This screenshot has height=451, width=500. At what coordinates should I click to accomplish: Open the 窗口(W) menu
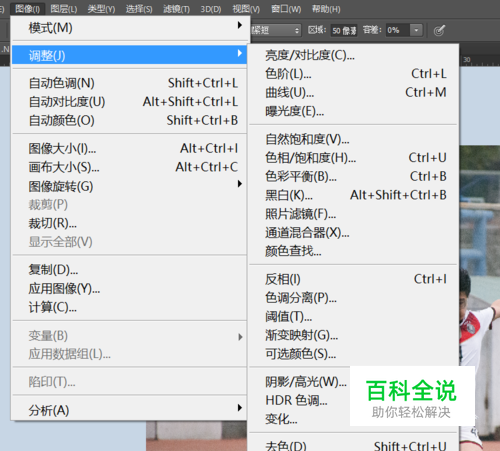[286, 9]
